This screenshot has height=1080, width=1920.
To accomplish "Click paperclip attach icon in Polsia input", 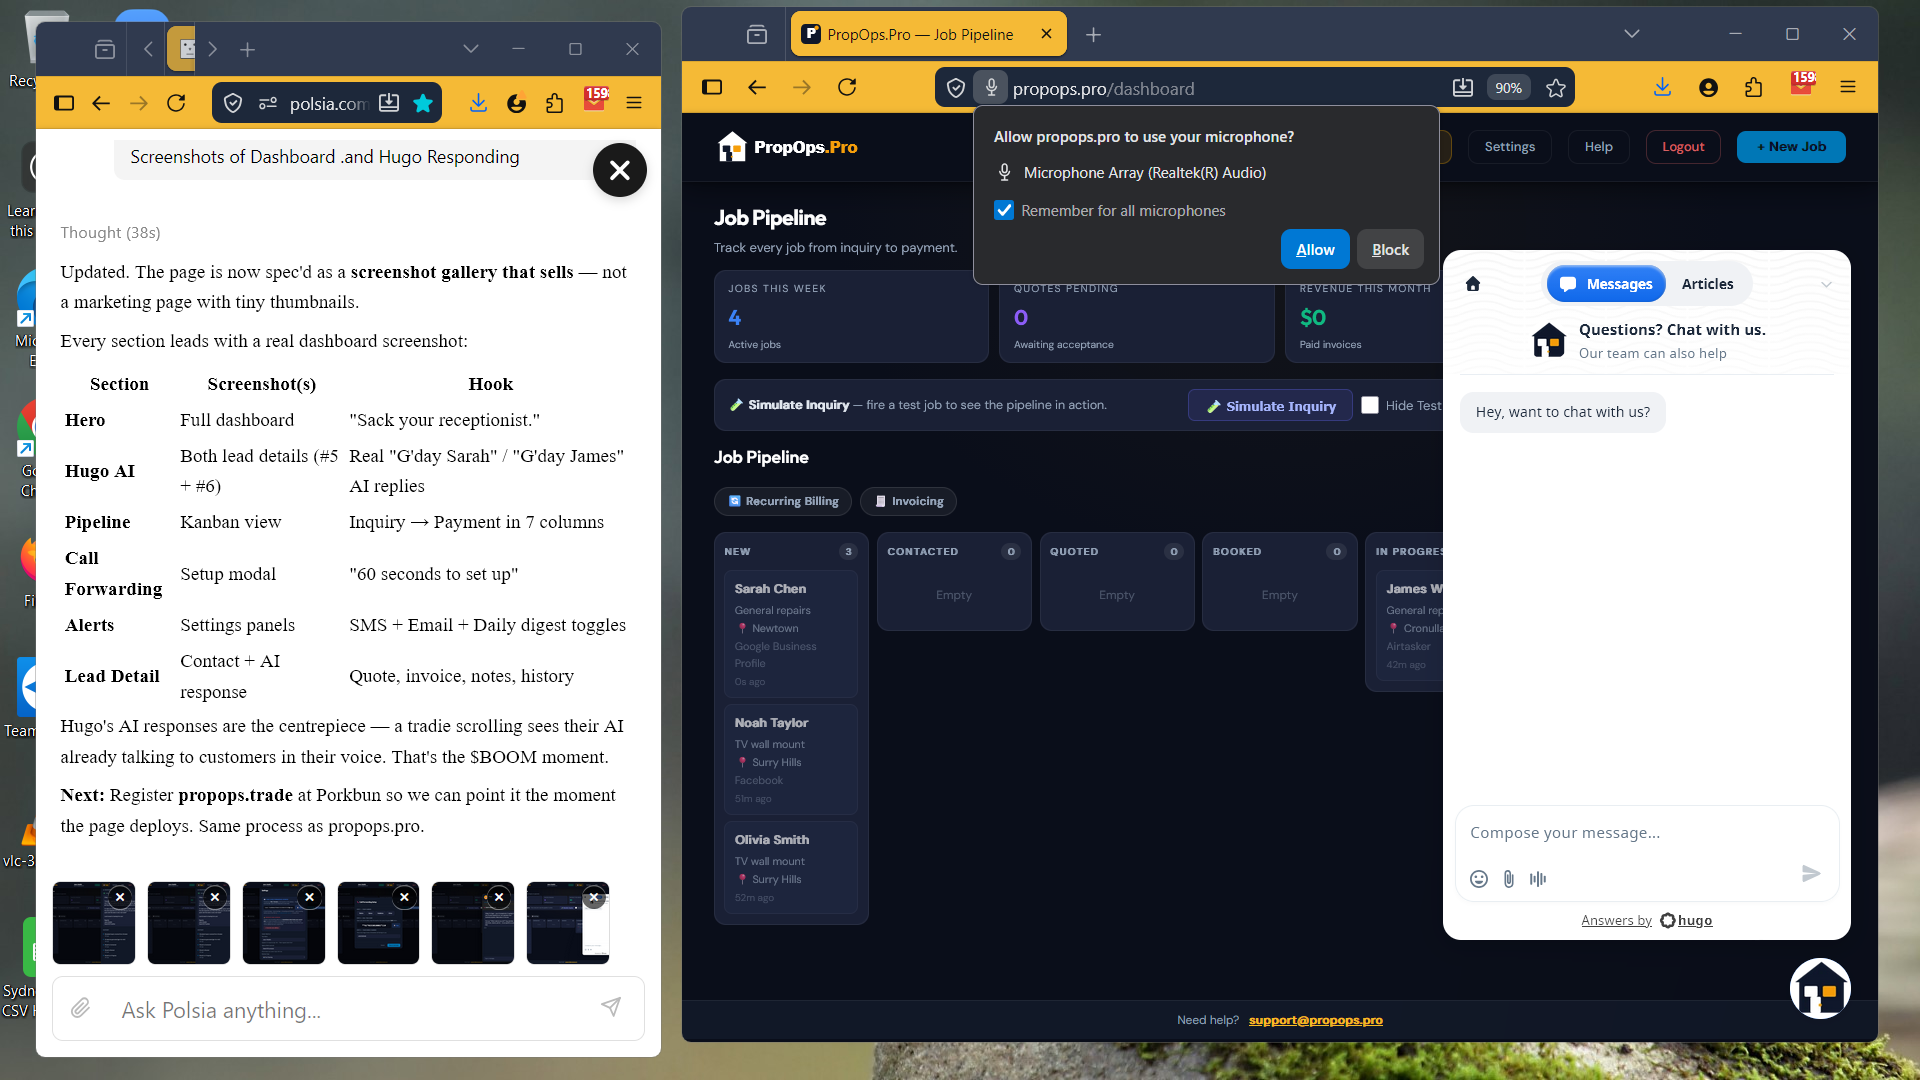I will [x=81, y=1008].
